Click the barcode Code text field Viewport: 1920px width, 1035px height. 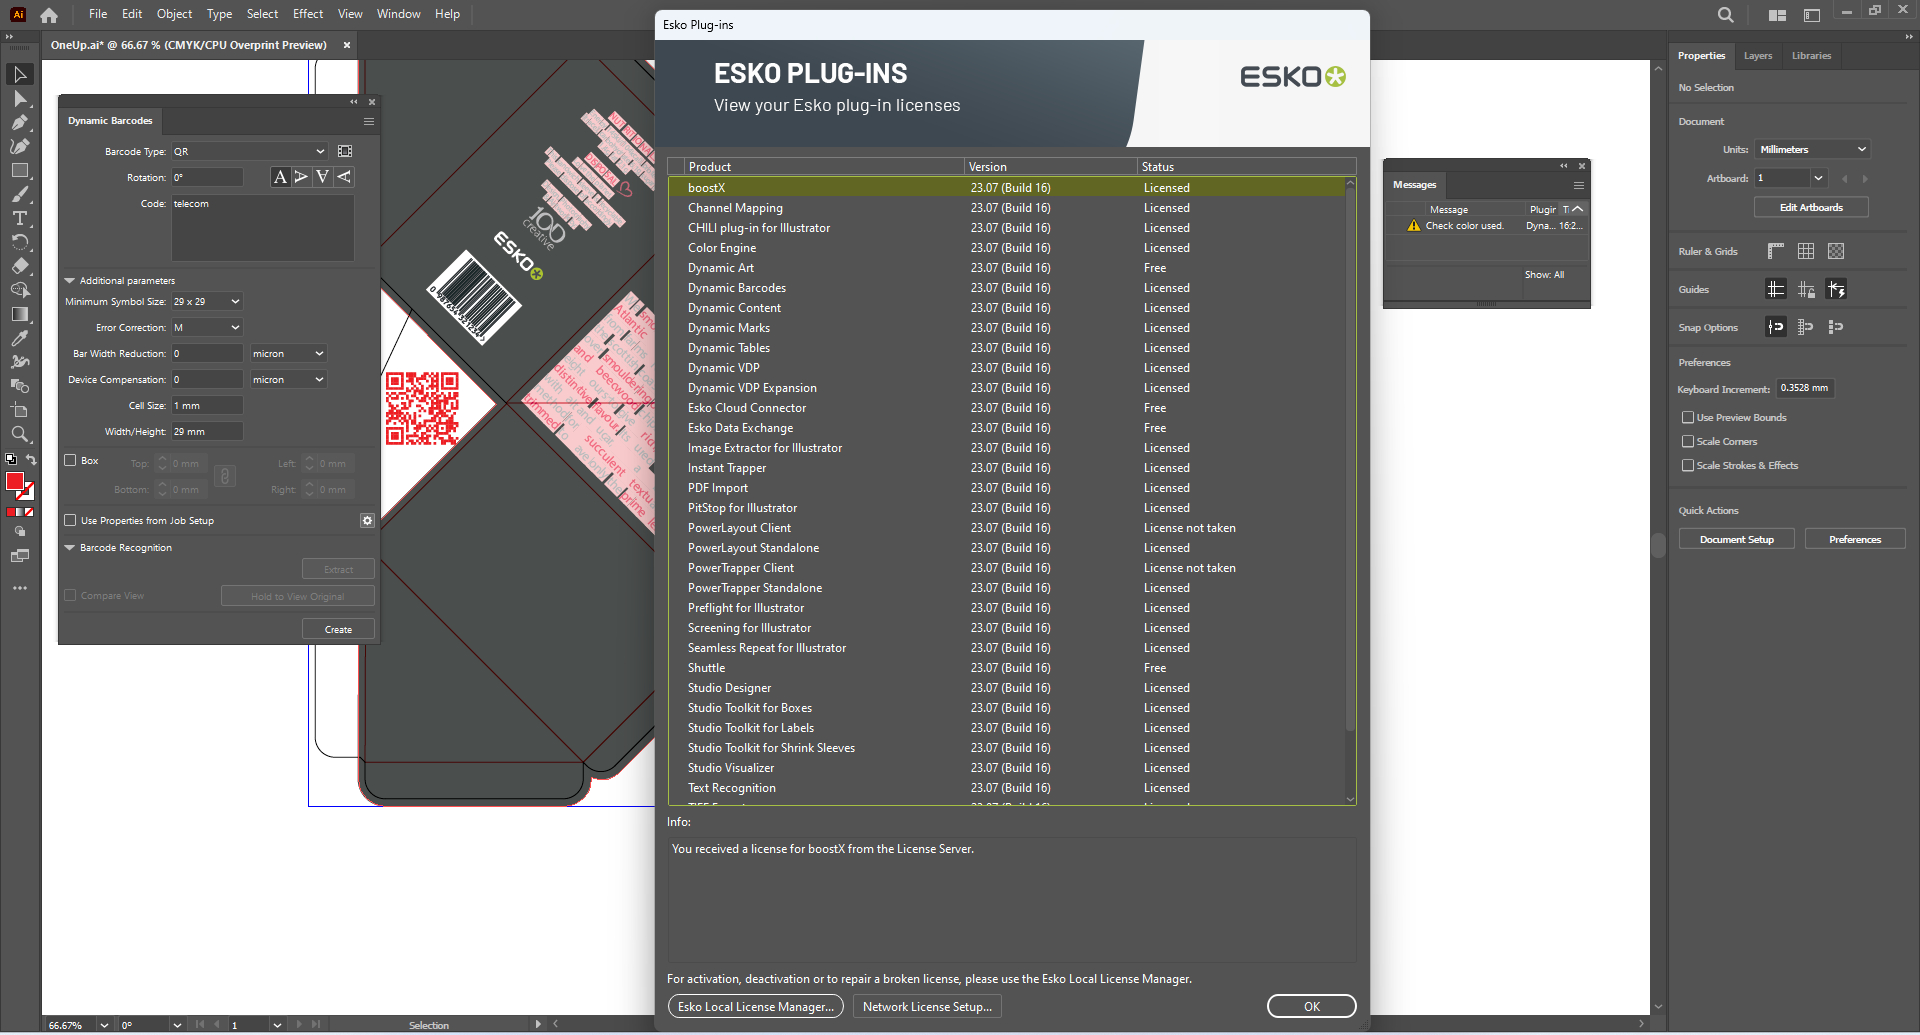click(263, 228)
